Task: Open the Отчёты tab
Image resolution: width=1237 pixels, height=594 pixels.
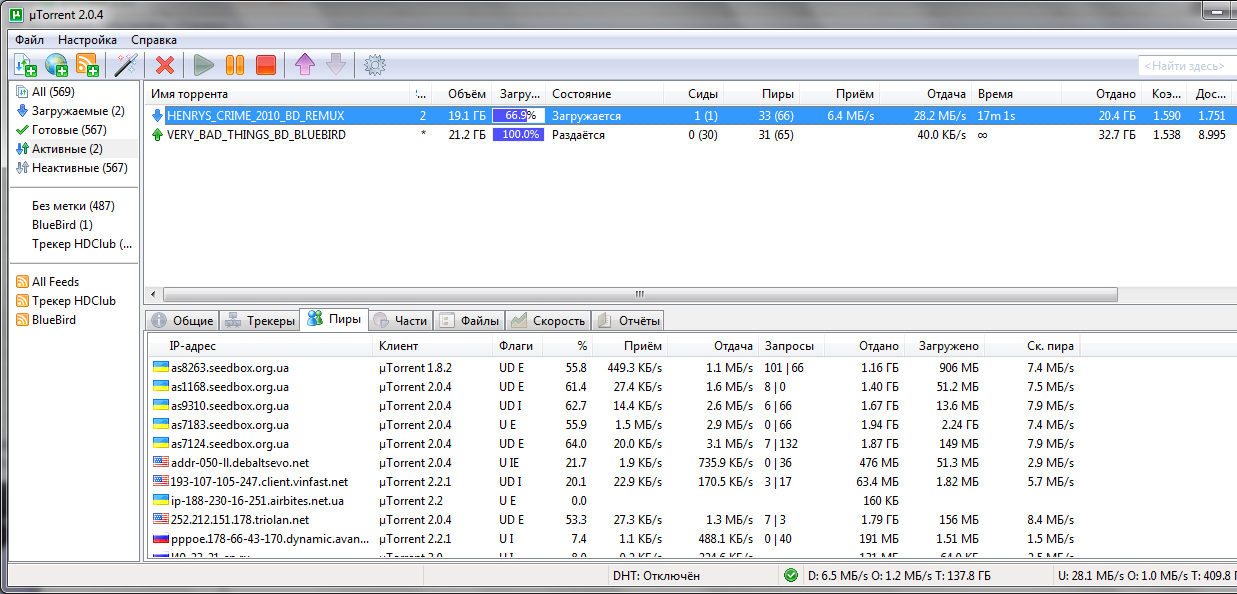Action: tap(627, 321)
